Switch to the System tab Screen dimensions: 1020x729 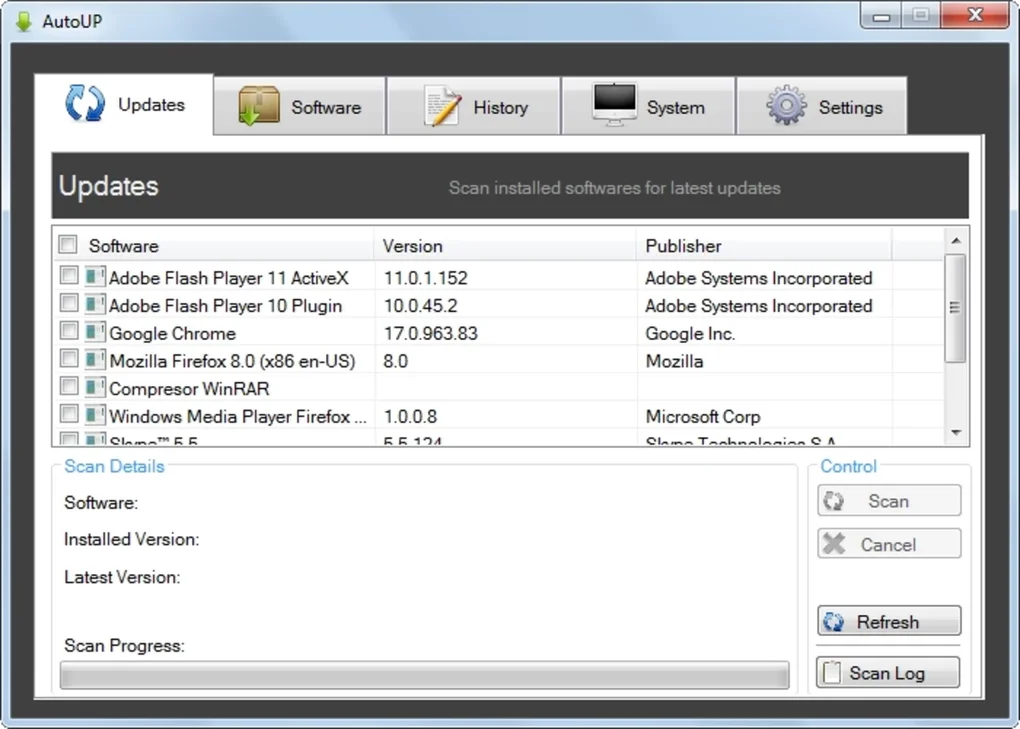tap(649, 106)
